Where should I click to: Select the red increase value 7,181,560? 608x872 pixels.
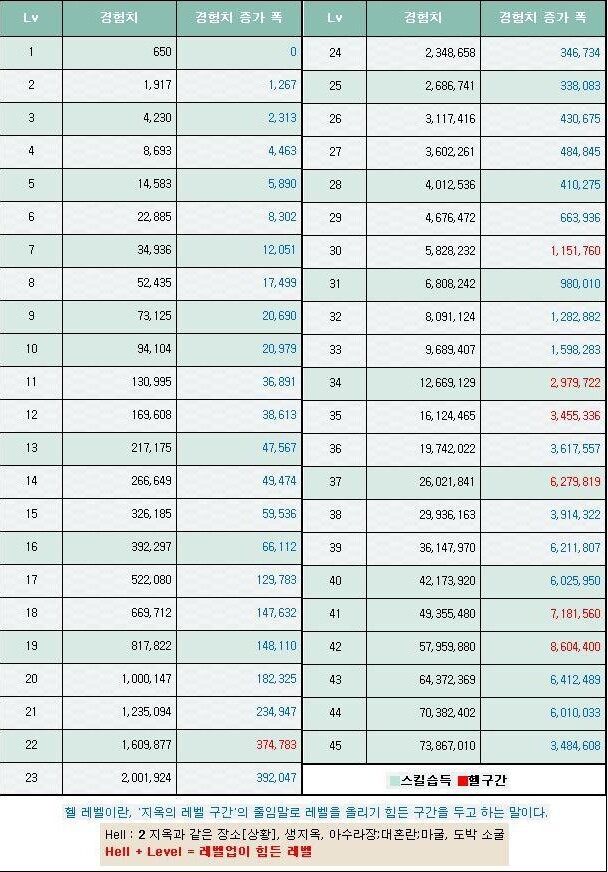(575, 614)
